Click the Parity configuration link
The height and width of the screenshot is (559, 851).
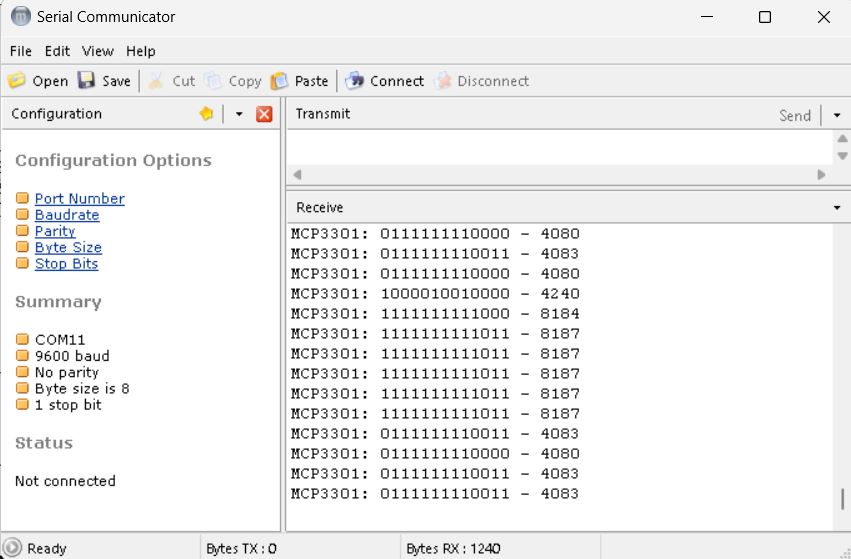55,231
